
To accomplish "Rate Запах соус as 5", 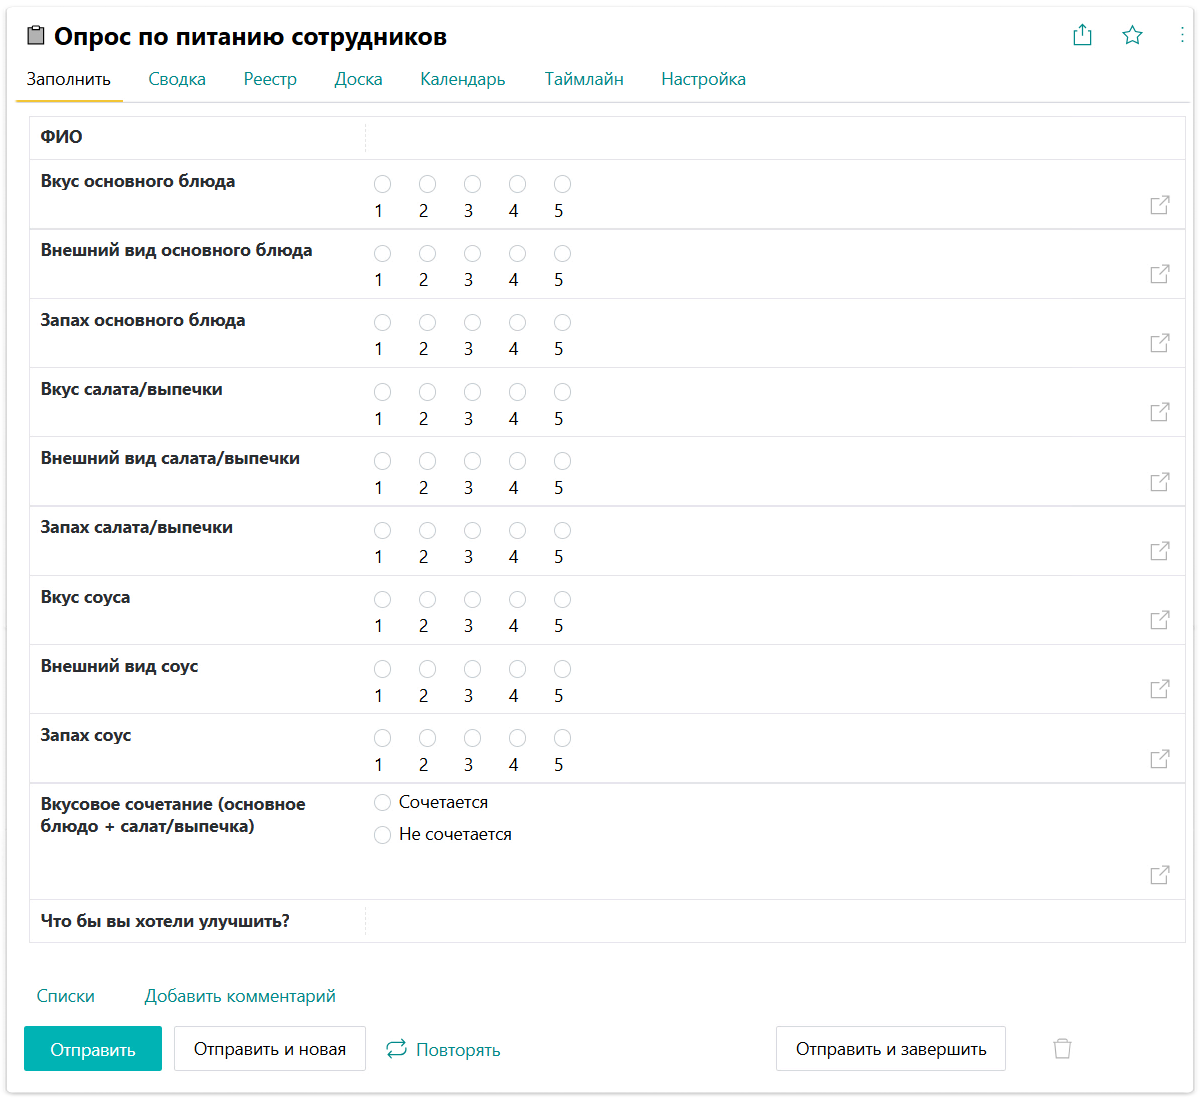I will pyautogui.click(x=562, y=738).
